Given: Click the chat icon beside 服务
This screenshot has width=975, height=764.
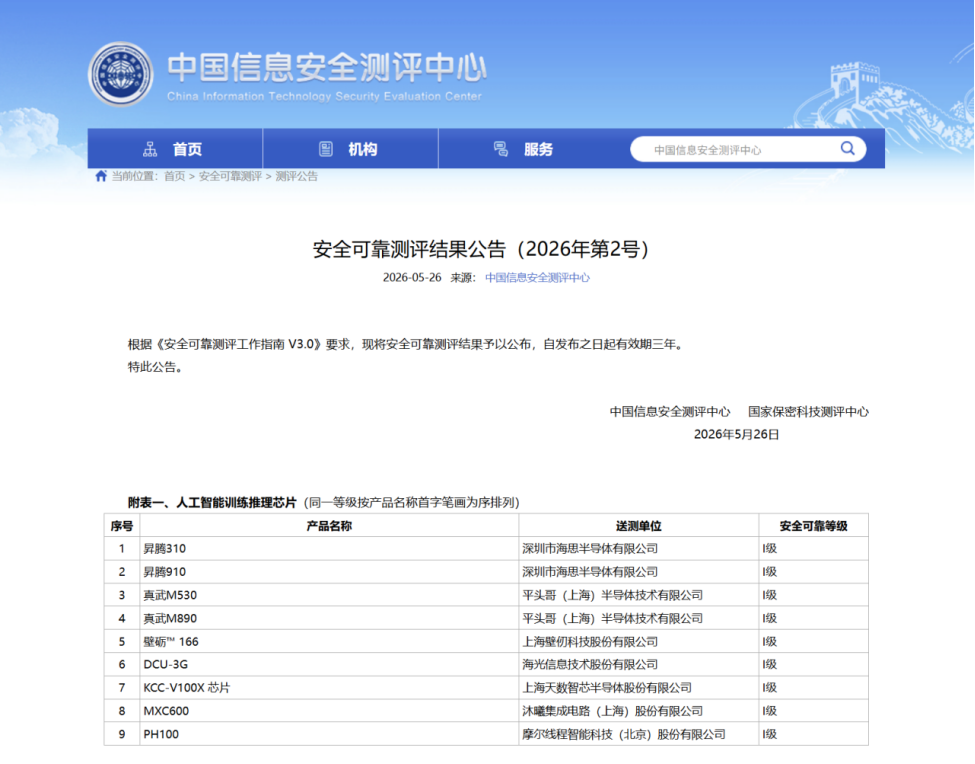Looking at the screenshot, I should point(501,149).
